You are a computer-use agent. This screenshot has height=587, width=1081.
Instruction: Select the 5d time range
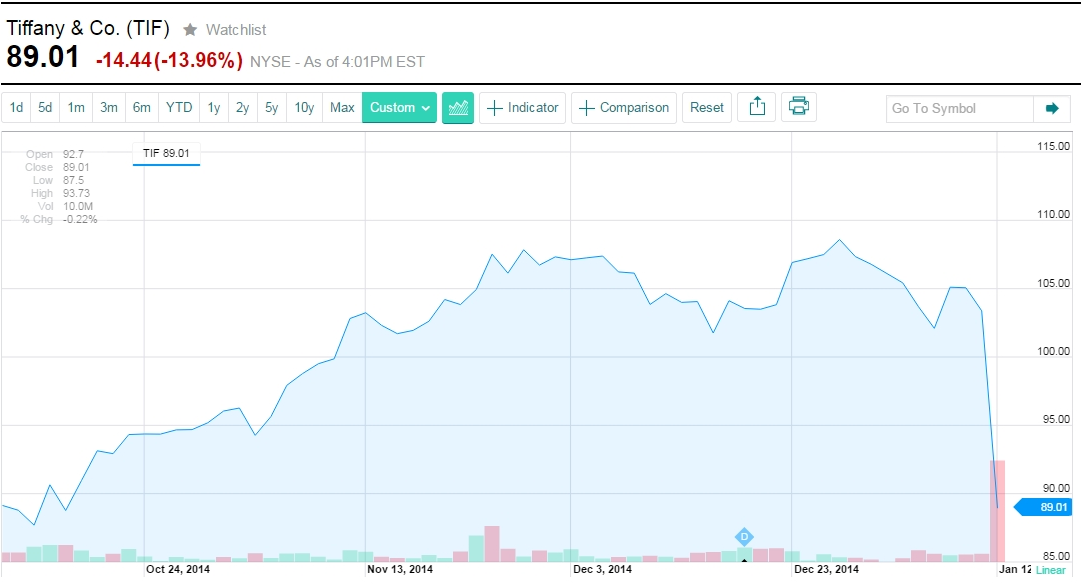(45, 108)
